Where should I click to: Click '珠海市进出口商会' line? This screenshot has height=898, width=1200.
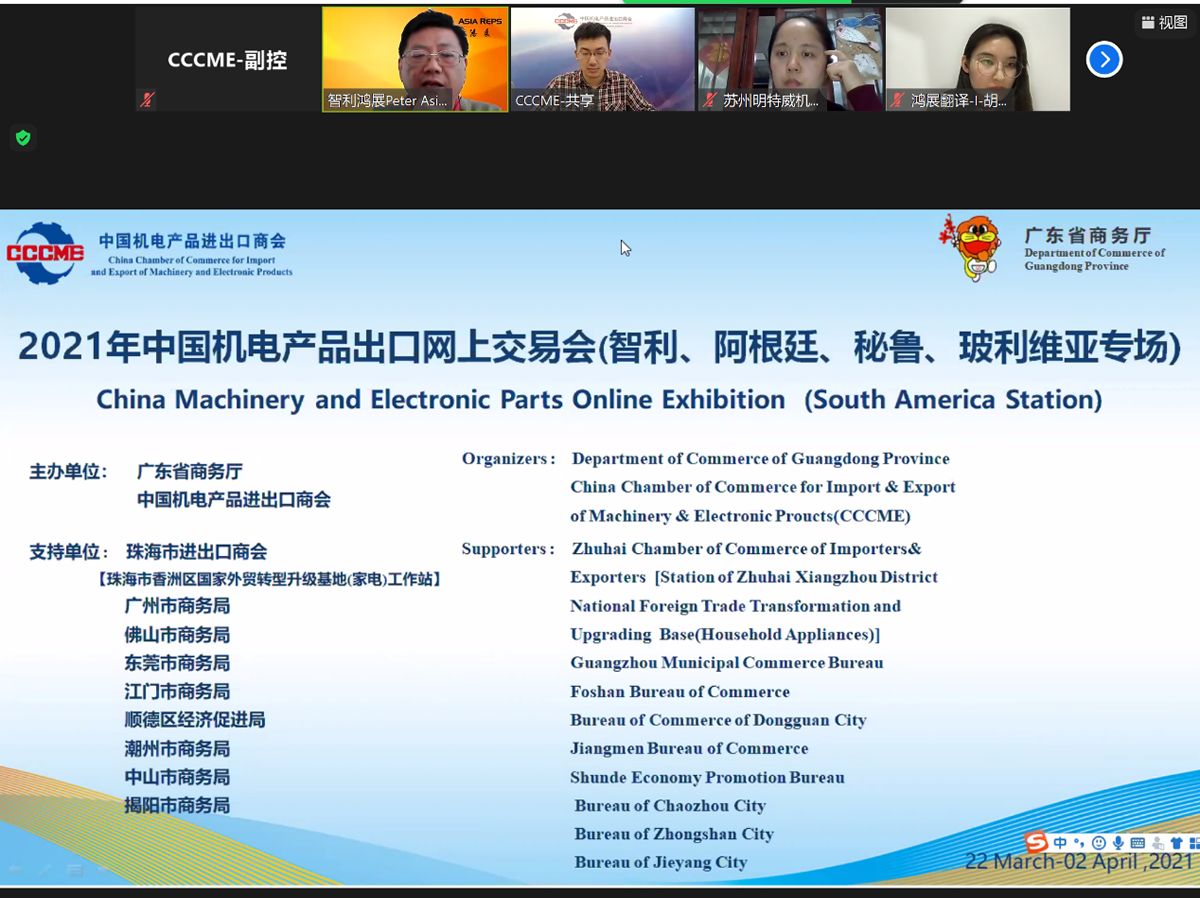click(197, 552)
